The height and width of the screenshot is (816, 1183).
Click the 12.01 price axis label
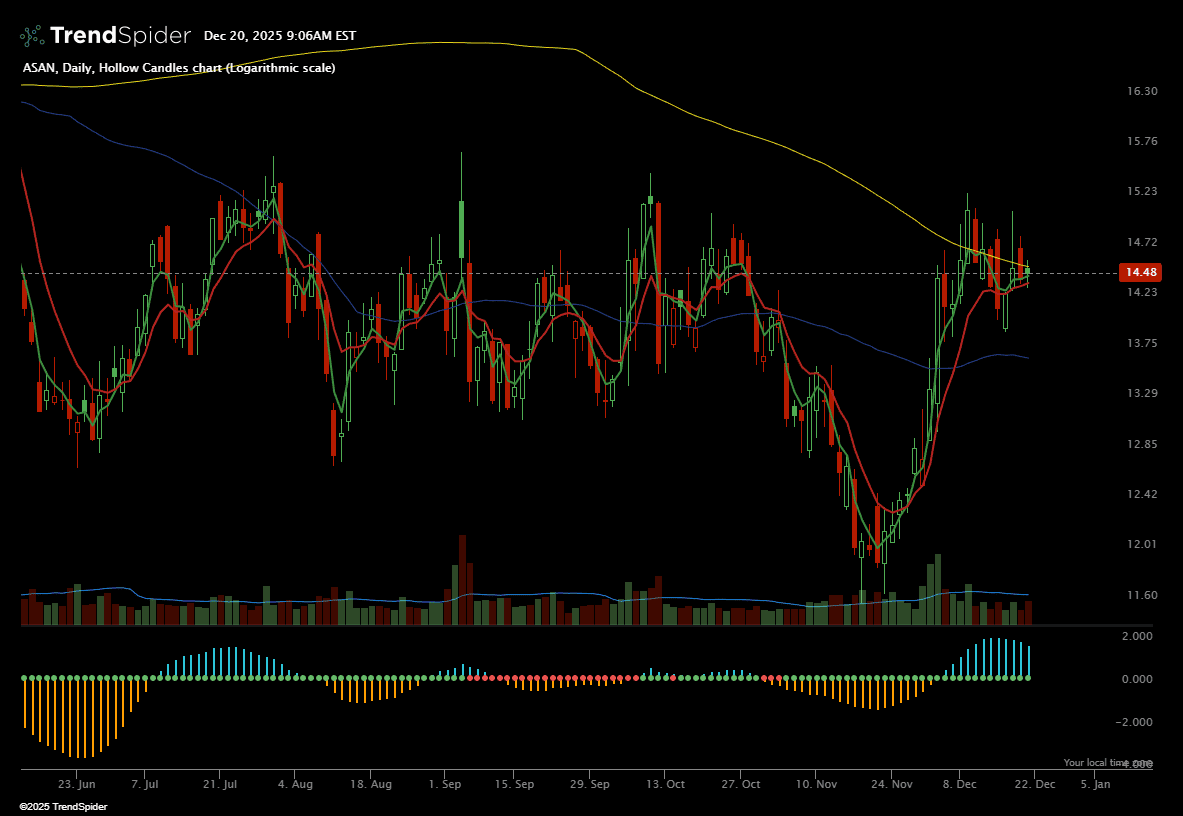point(1141,544)
